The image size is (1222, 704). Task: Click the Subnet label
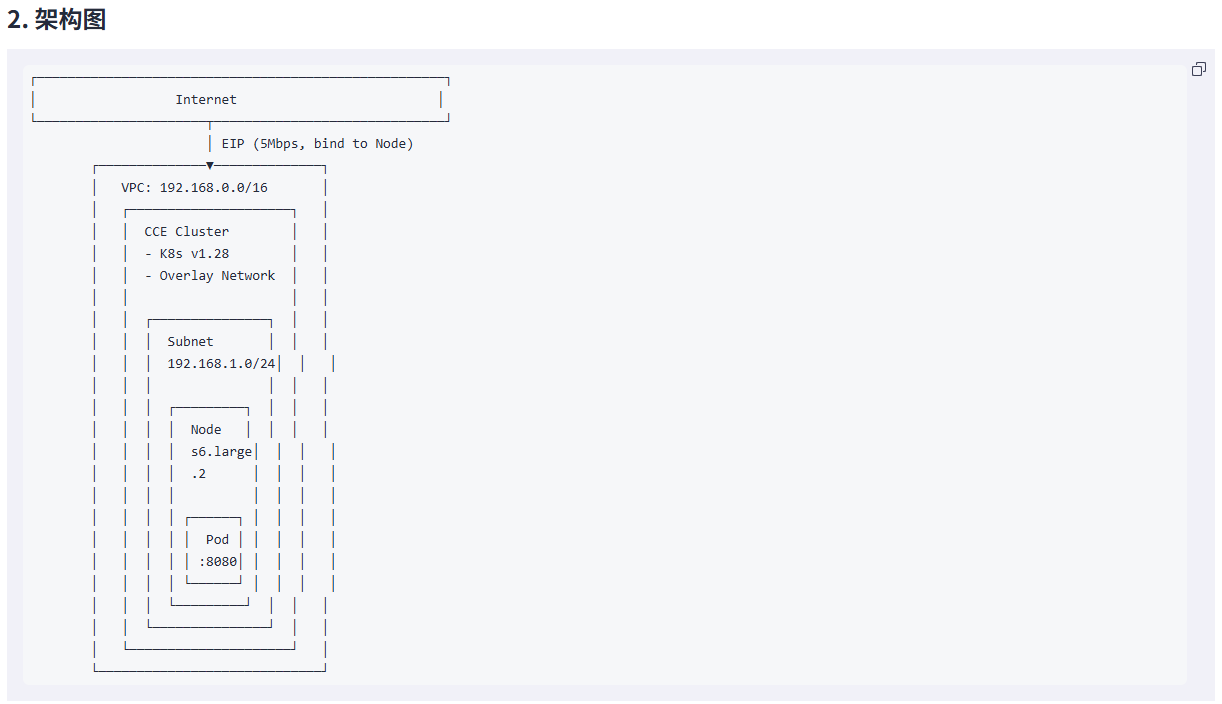[x=190, y=341]
